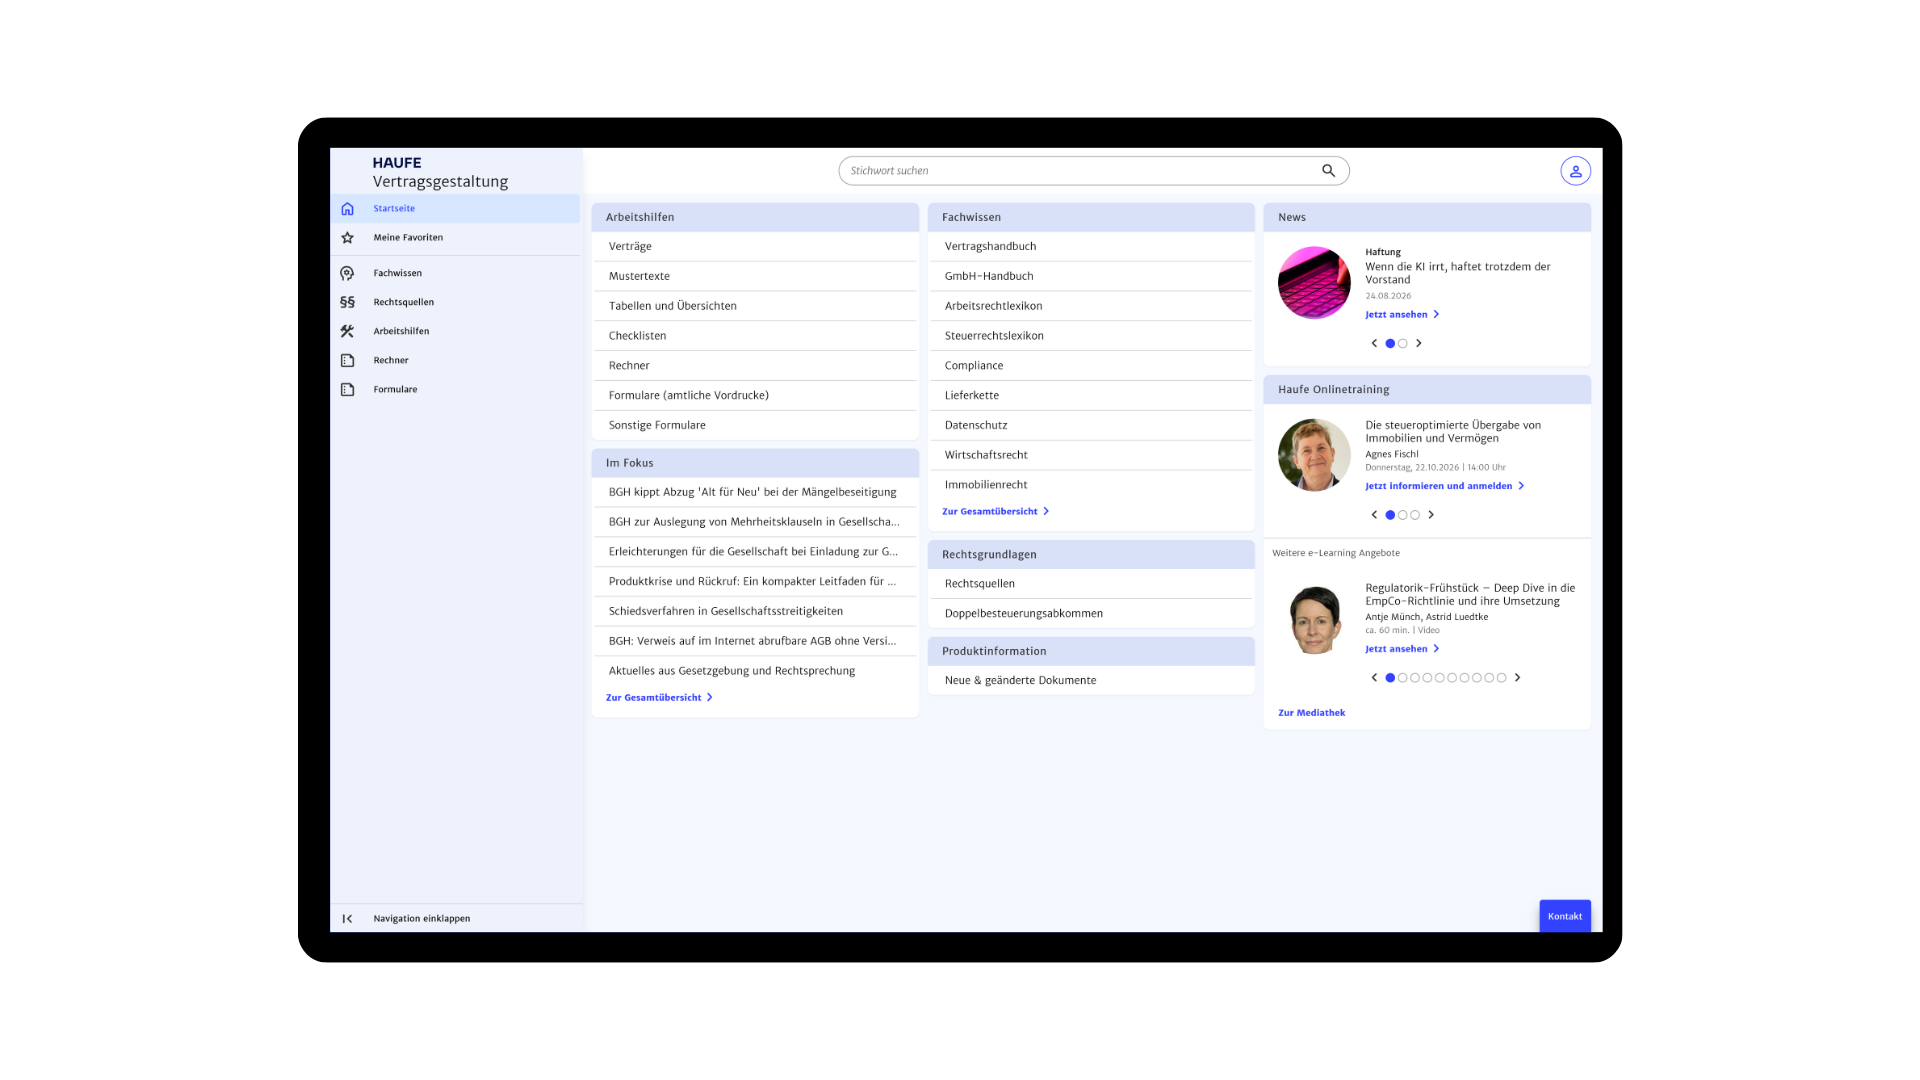Open Startseite in the sidebar menu
This screenshot has height=1080, width=1920.
click(x=455, y=209)
